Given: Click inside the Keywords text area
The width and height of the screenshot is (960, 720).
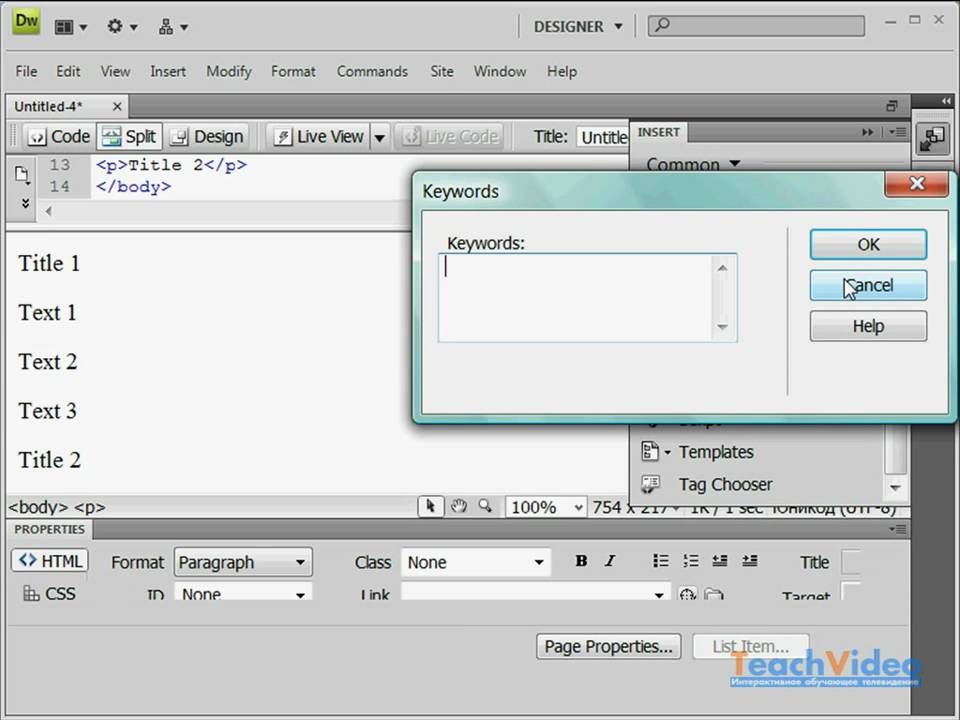Looking at the screenshot, I should (x=587, y=298).
